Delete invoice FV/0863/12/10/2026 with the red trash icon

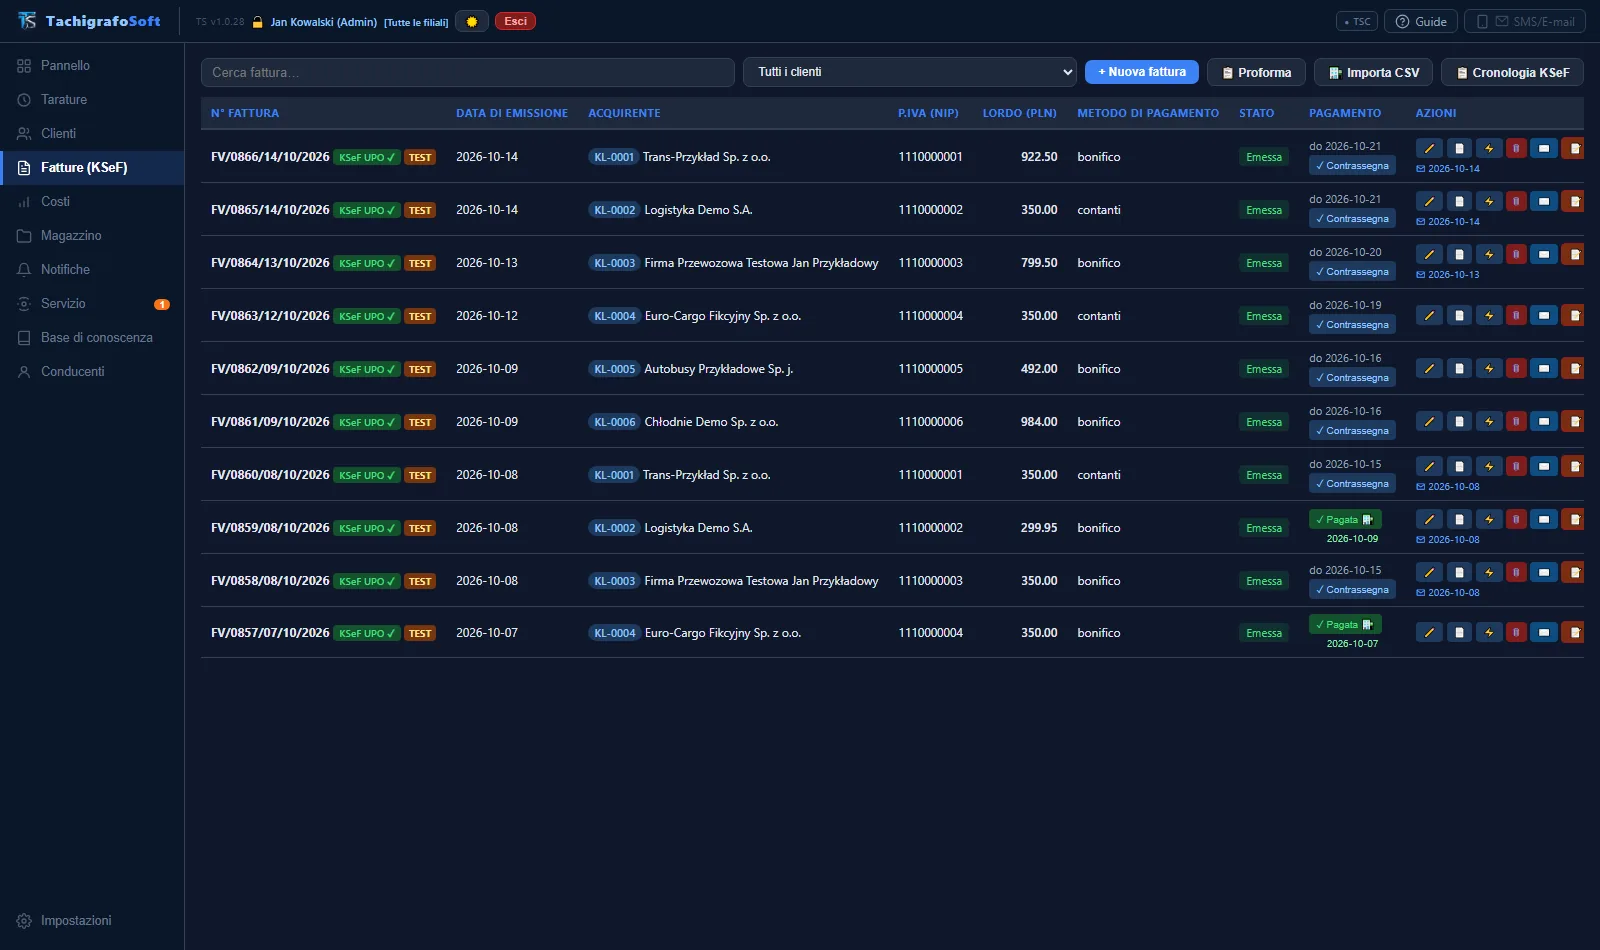pos(1516,315)
